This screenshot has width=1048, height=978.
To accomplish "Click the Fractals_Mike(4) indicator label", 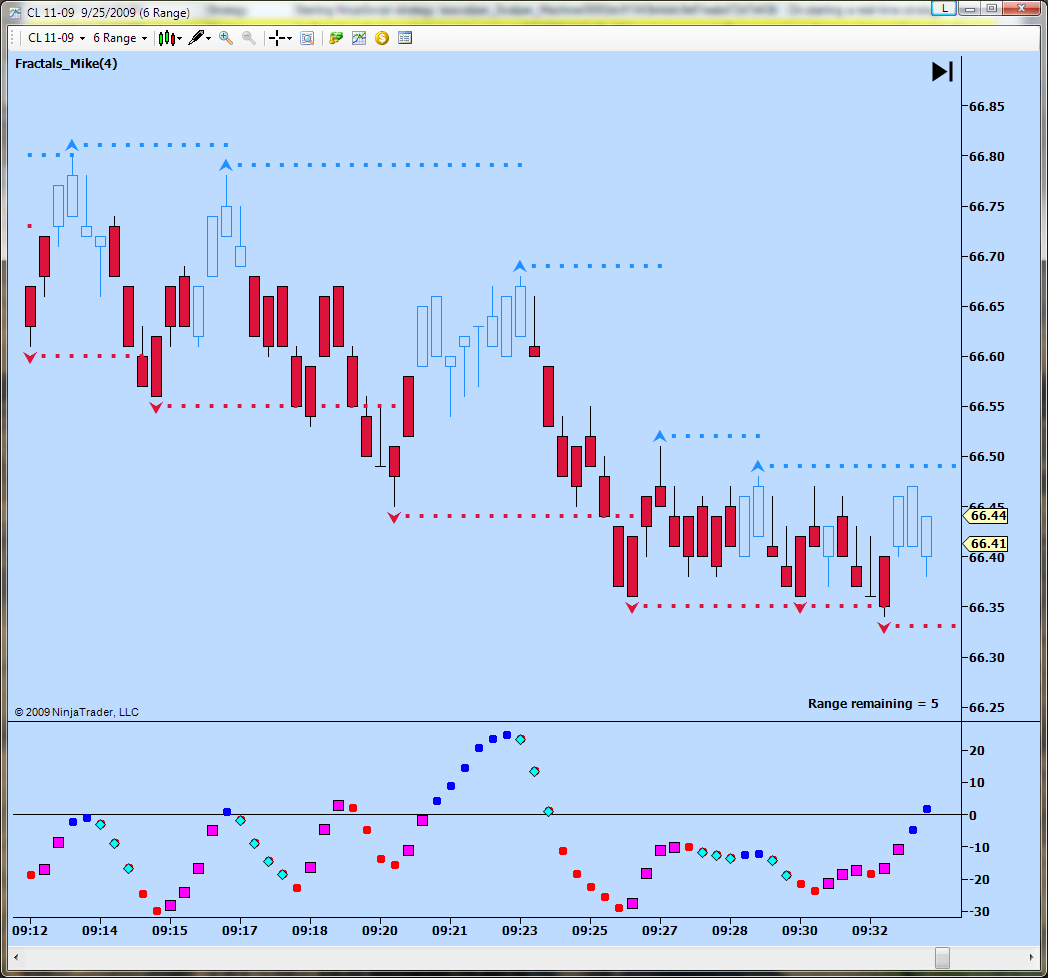I will tap(66, 64).
